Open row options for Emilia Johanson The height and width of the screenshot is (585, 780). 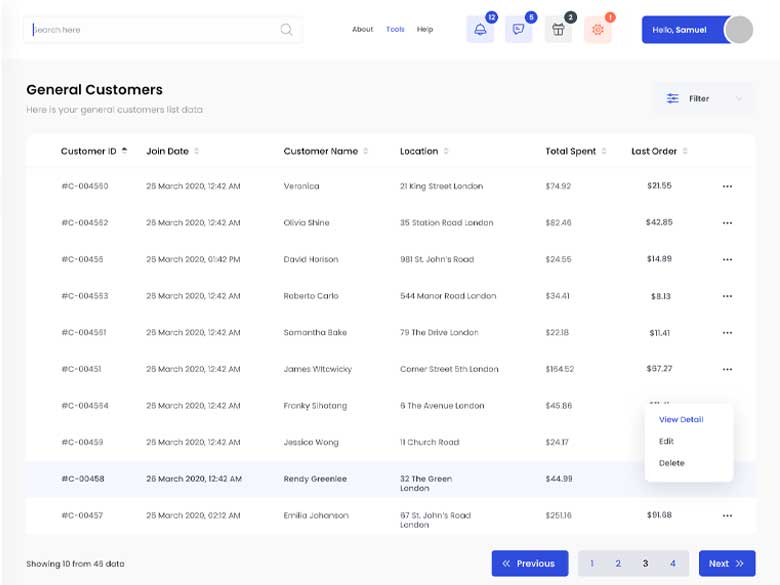click(x=727, y=516)
